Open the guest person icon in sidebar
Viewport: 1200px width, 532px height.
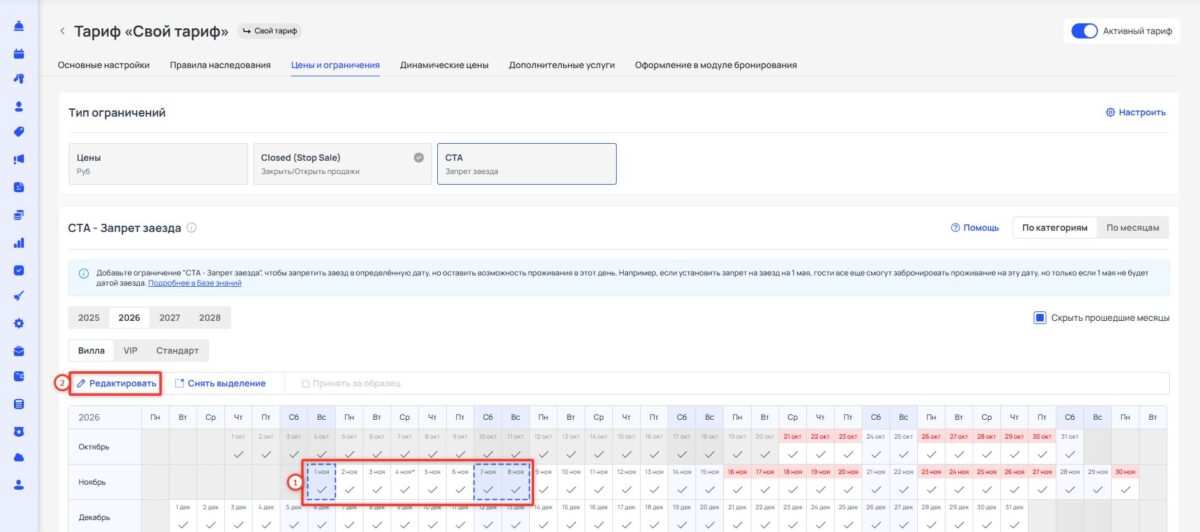pos(18,106)
